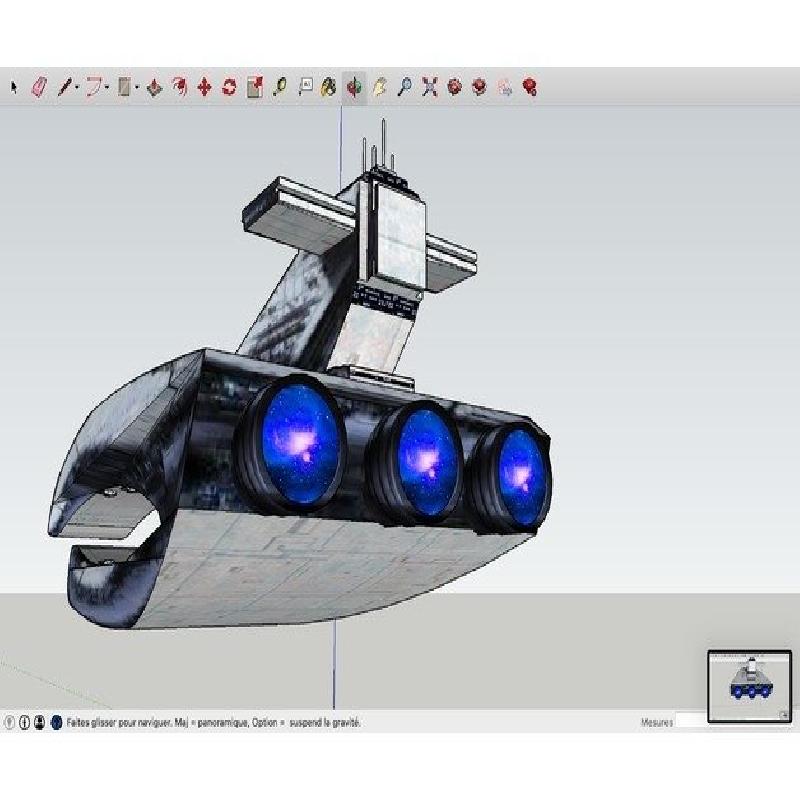Image resolution: width=800 pixels, height=800 pixels.
Task: Activate the Zoom magnifier tool
Action: 405,87
